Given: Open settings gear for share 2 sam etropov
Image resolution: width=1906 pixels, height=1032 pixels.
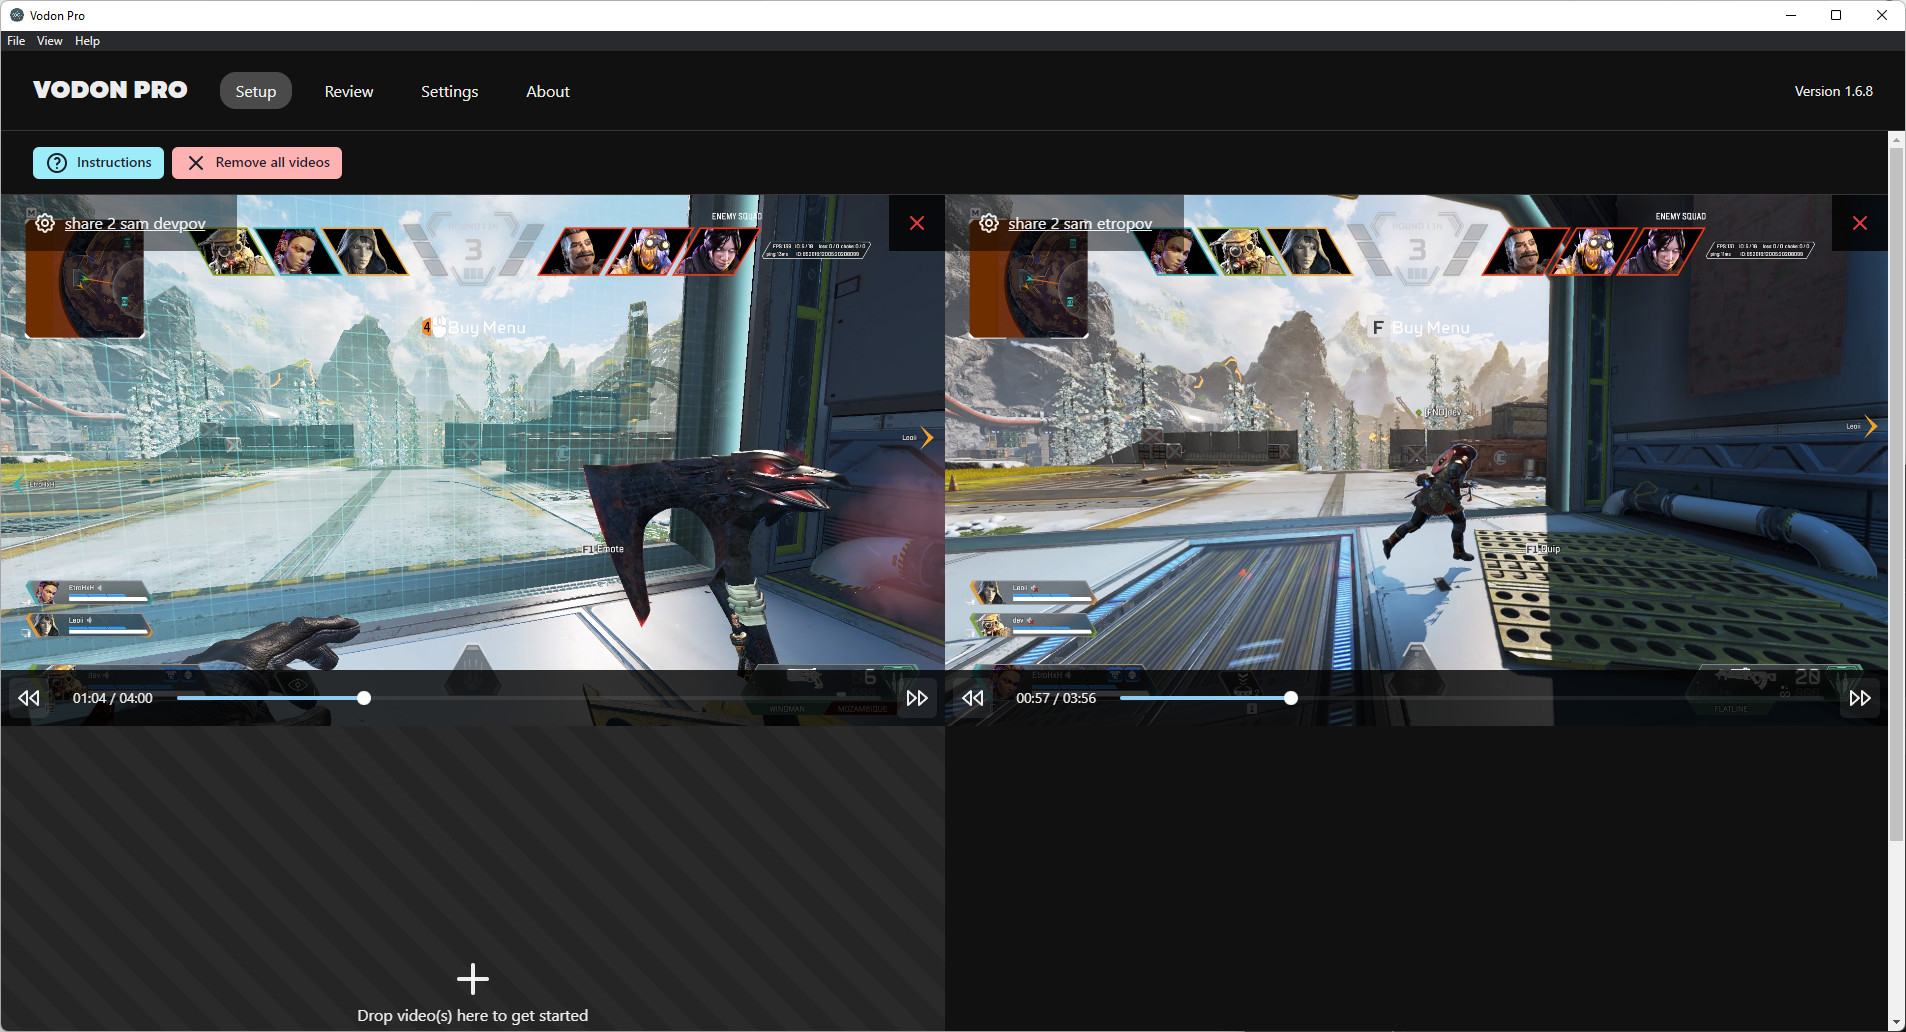Looking at the screenshot, I should pyautogui.click(x=989, y=223).
